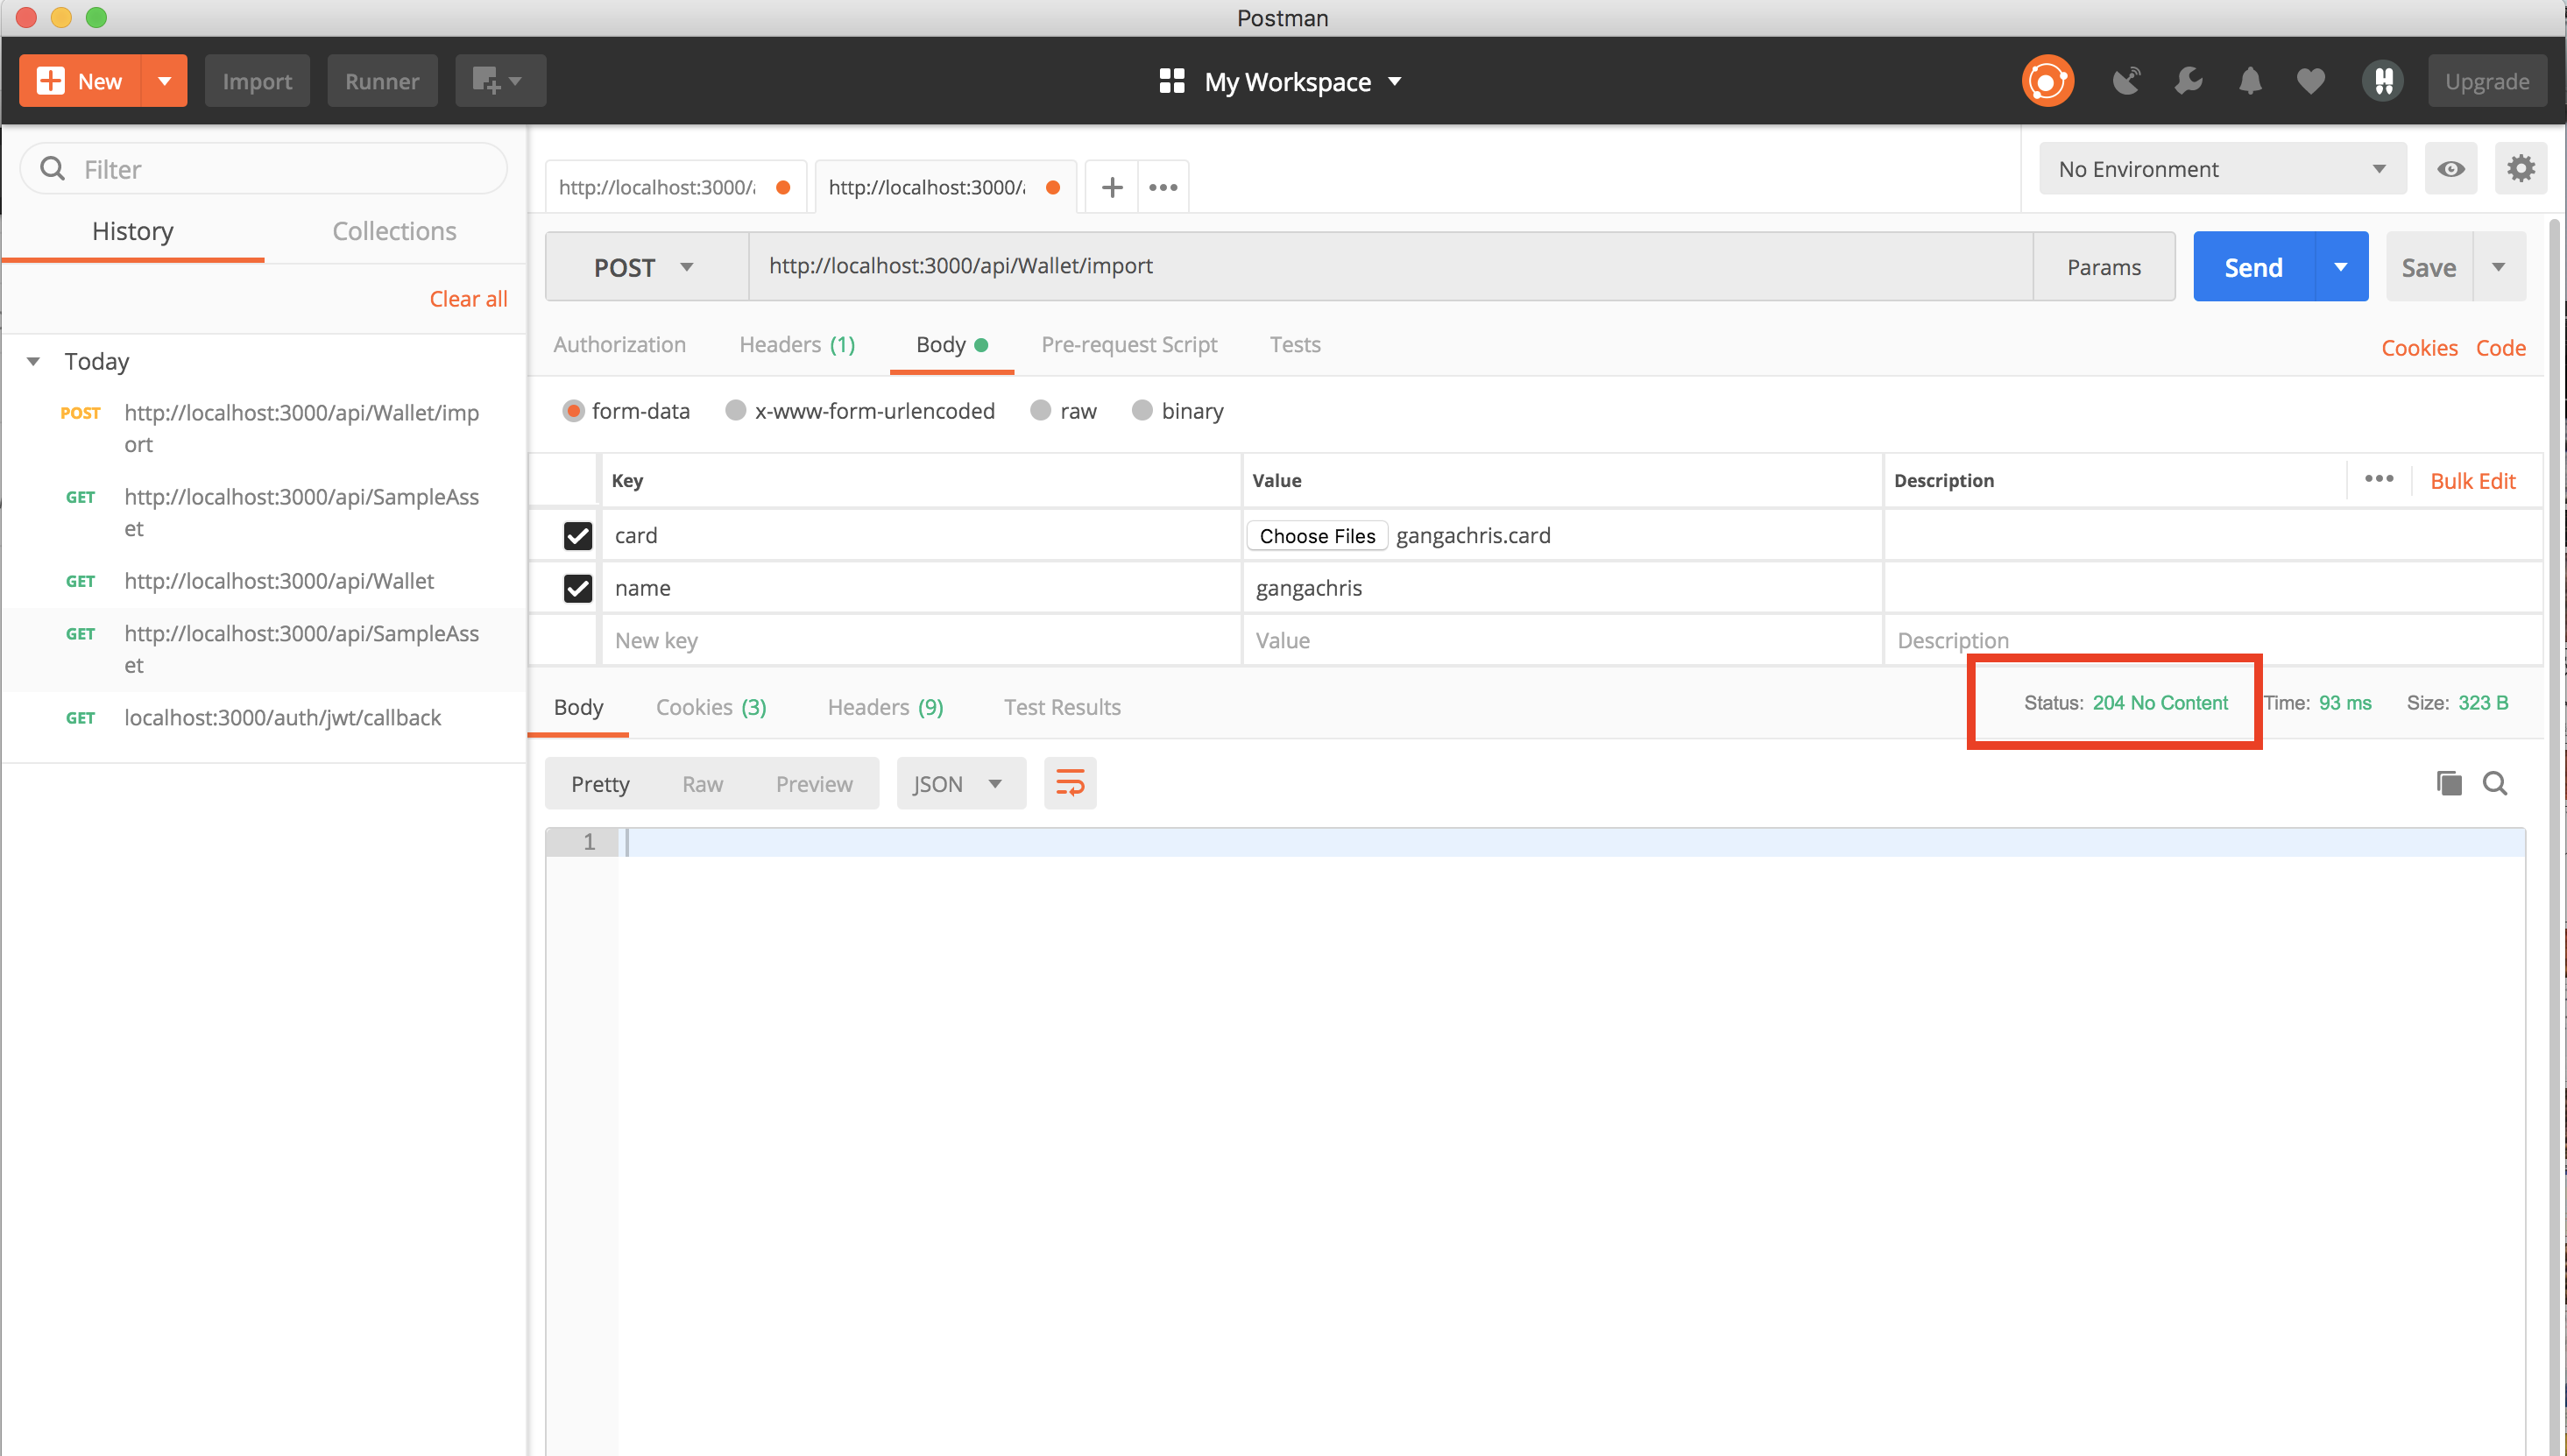Viewport: 2567px width, 1456px height.
Task: Click the heart icon in header
Action: [2311, 81]
